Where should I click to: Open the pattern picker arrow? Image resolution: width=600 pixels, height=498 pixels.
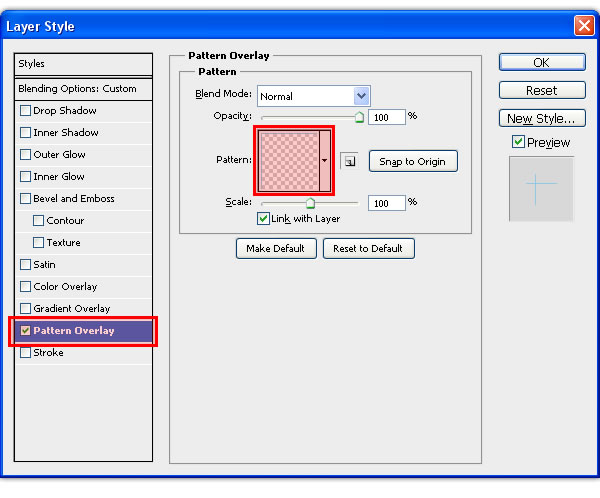(x=325, y=161)
